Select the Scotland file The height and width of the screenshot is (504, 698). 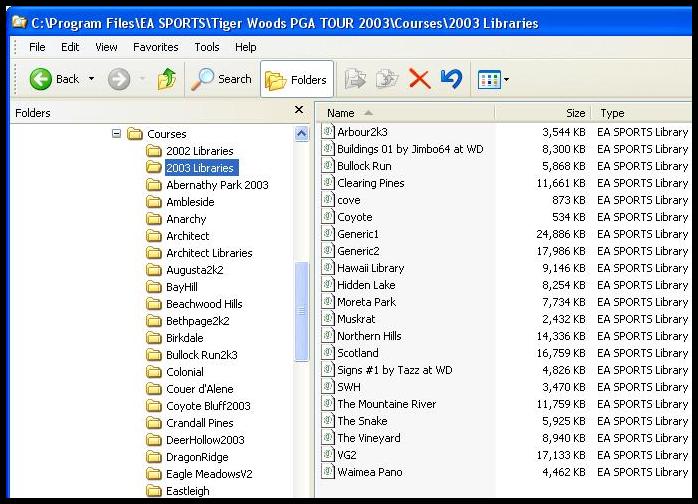357,353
